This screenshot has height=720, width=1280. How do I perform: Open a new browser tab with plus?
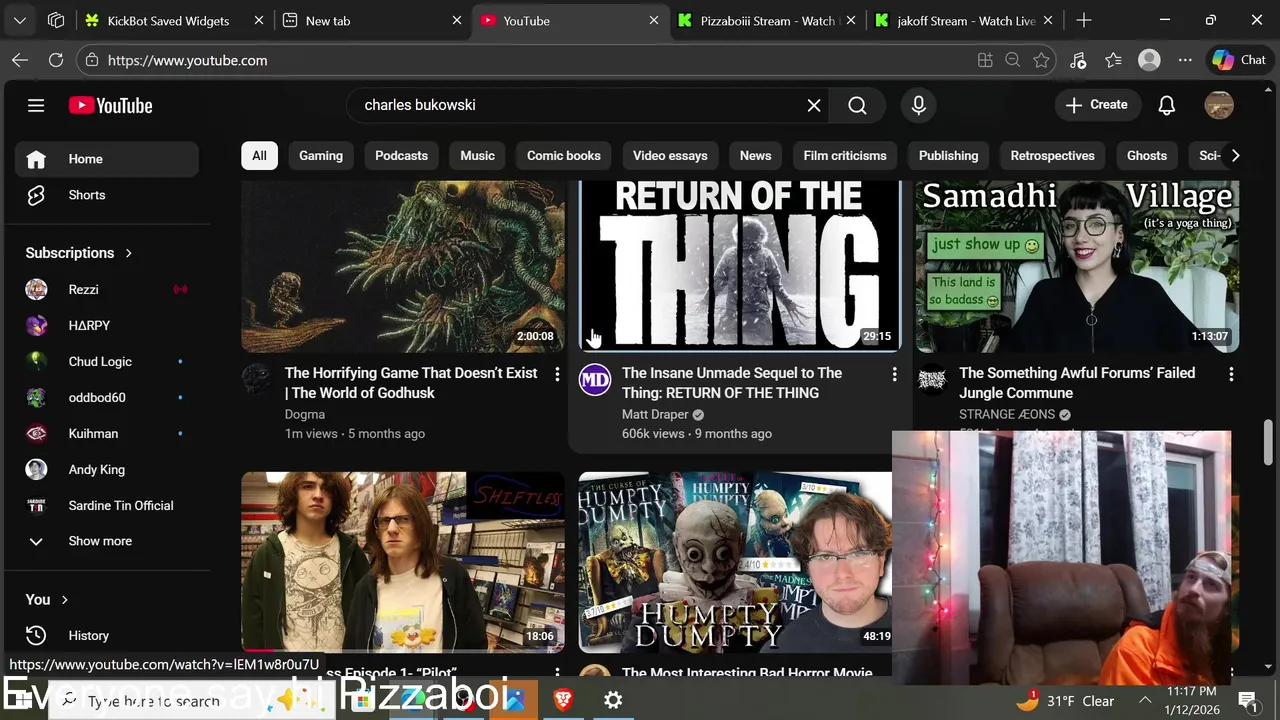click(x=1084, y=20)
